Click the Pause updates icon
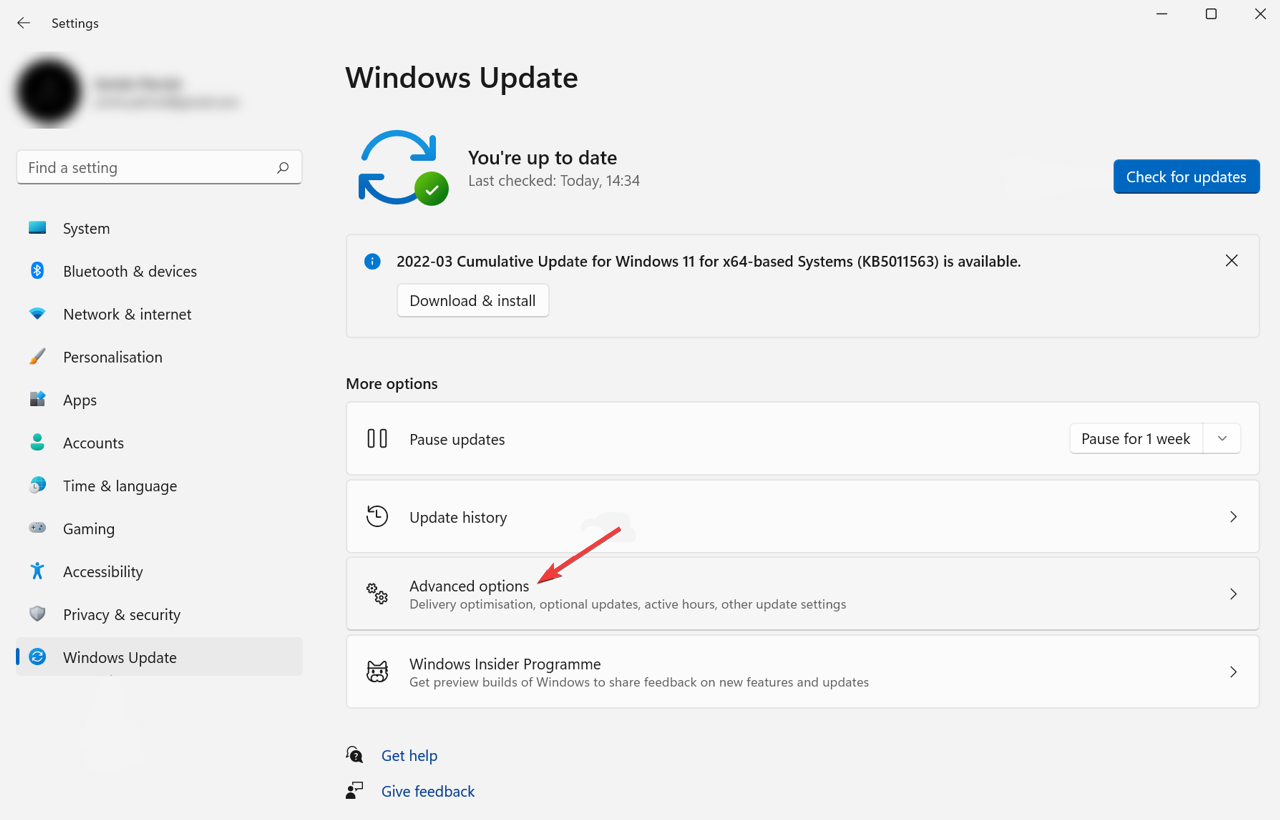This screenshot has width=1280, height=820. click(x=377, y=438)
